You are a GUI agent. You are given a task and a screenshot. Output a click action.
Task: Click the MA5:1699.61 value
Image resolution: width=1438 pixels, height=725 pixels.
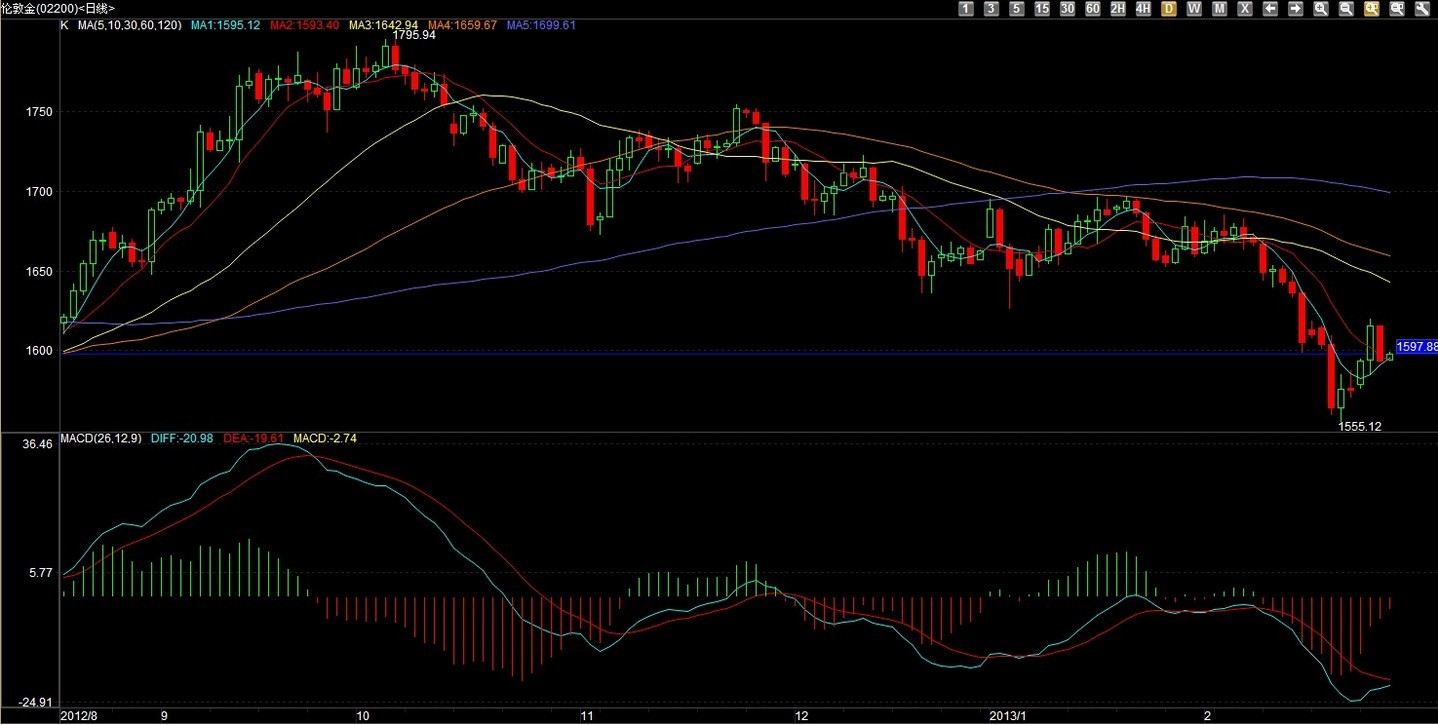click(x=541, y=24)
